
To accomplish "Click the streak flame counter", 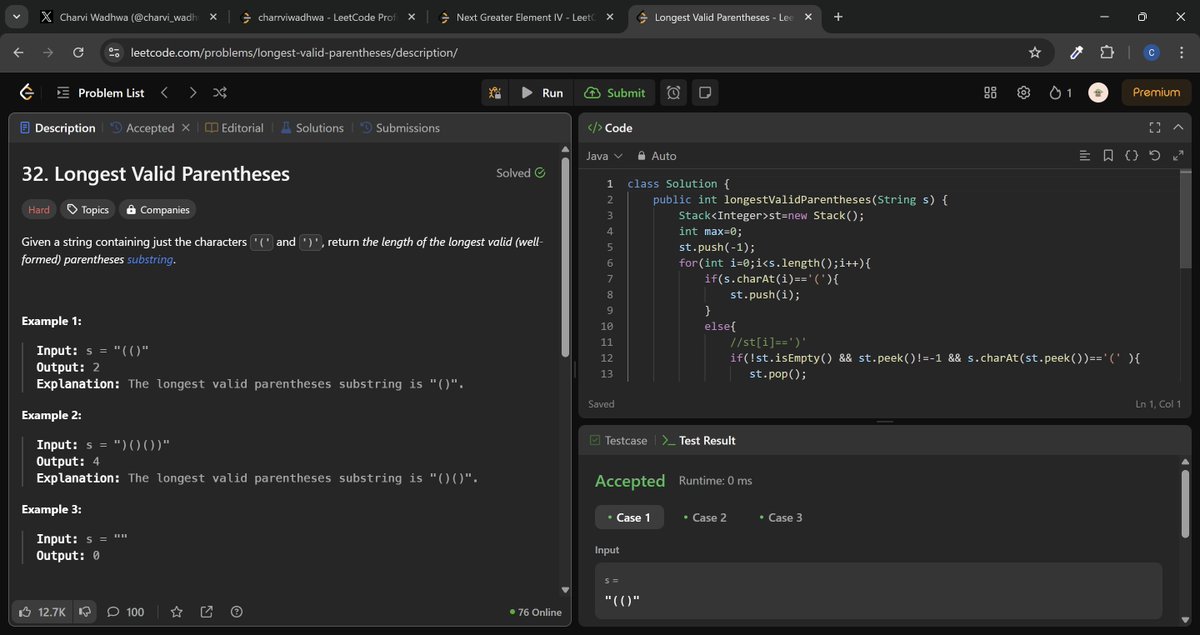I will pyautogui.click(x=1060, y=93).
